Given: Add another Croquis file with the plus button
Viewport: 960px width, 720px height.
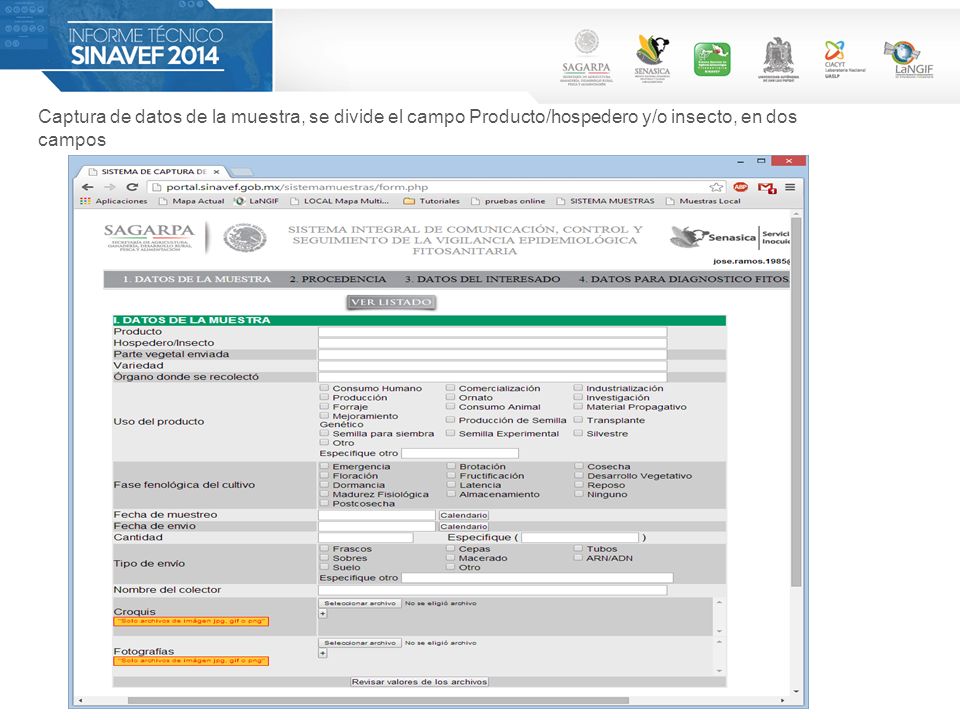Looking at the screenshot, I should (x=323, y=613).
